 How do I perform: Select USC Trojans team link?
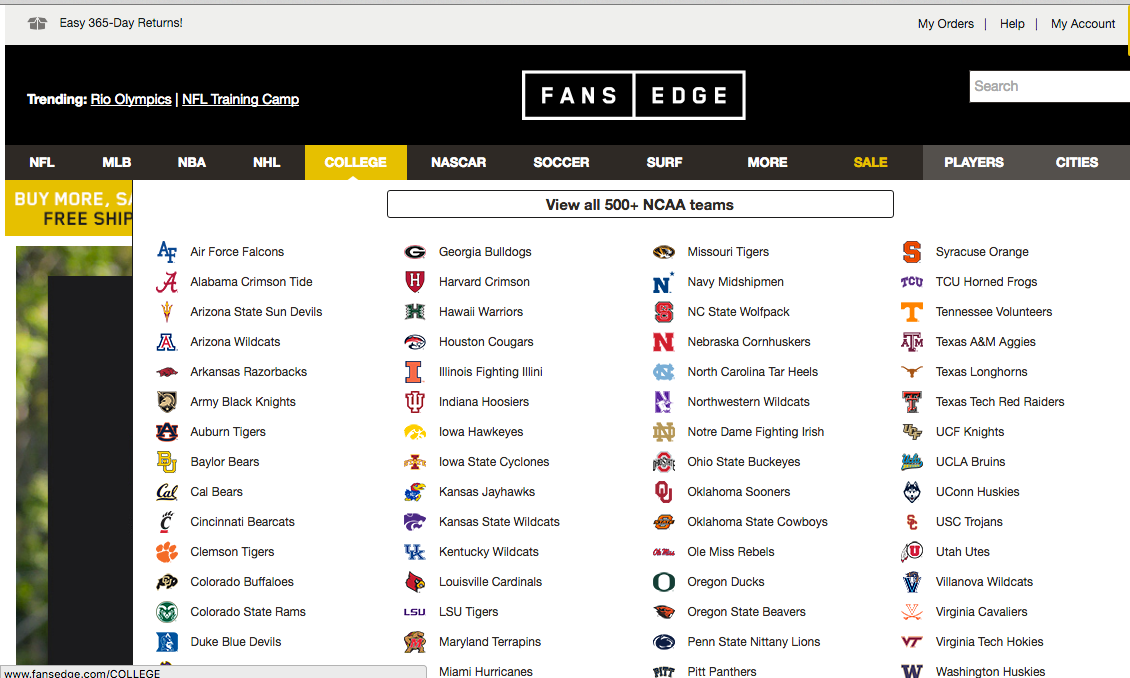(969, 522)
